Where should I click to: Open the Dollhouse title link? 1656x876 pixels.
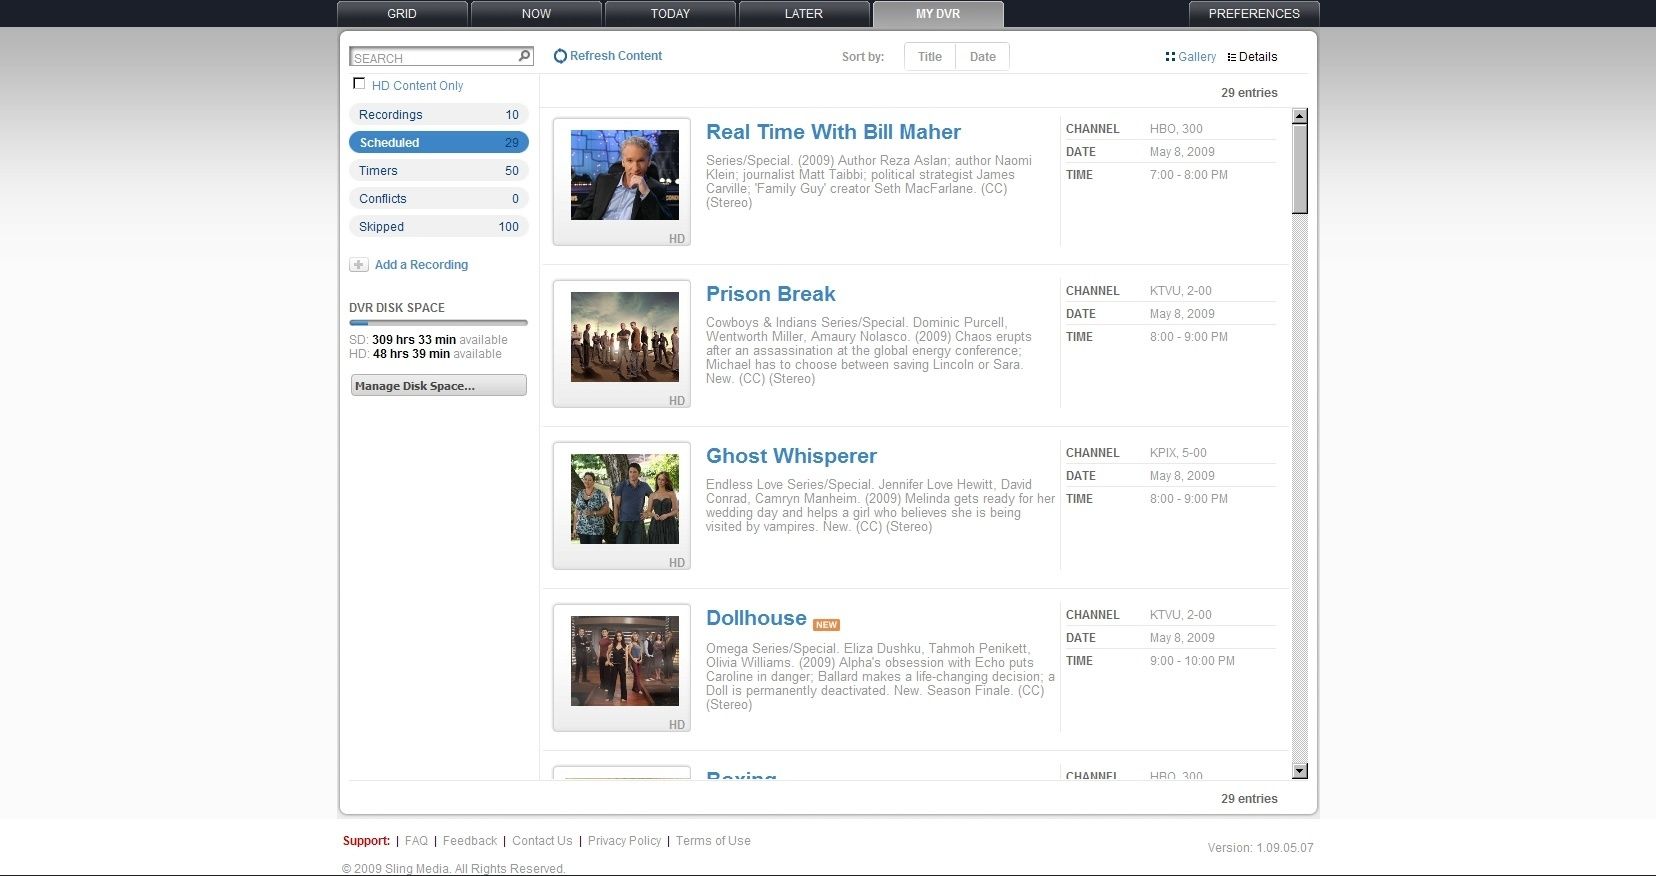[x=756, y=618]
